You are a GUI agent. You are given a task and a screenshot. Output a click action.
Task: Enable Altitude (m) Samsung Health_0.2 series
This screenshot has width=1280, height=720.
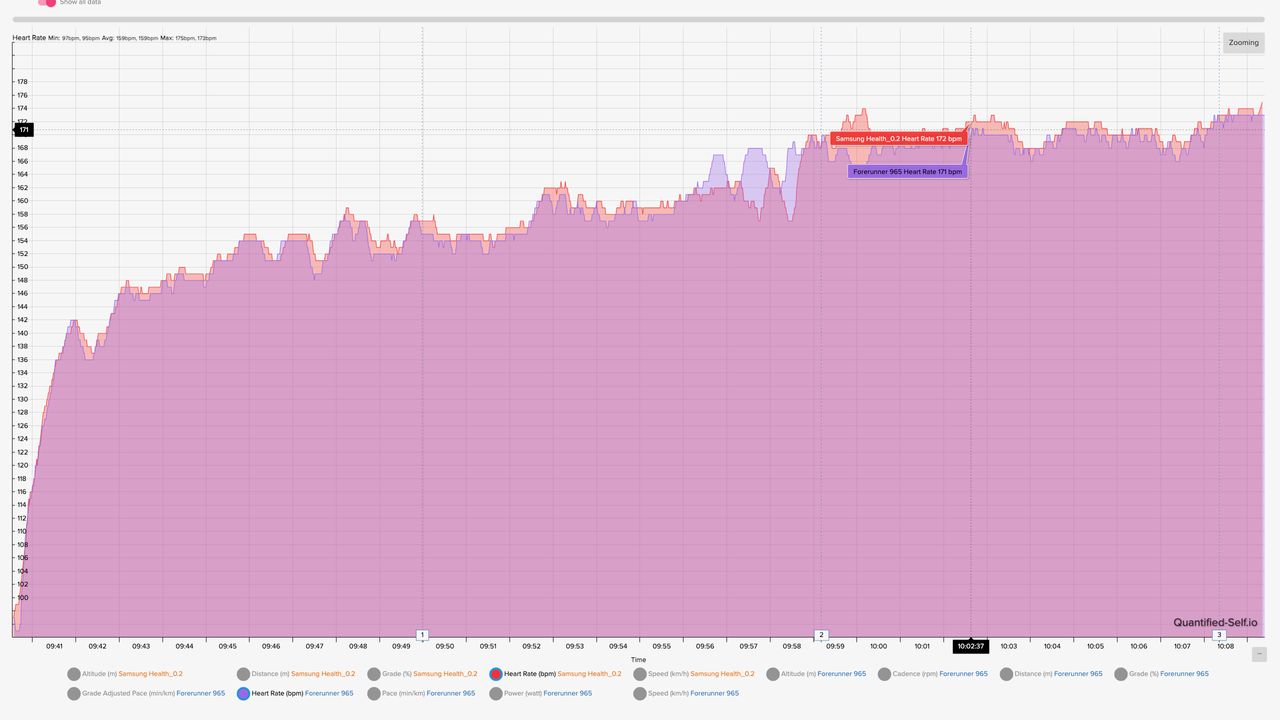pos(74,674)
